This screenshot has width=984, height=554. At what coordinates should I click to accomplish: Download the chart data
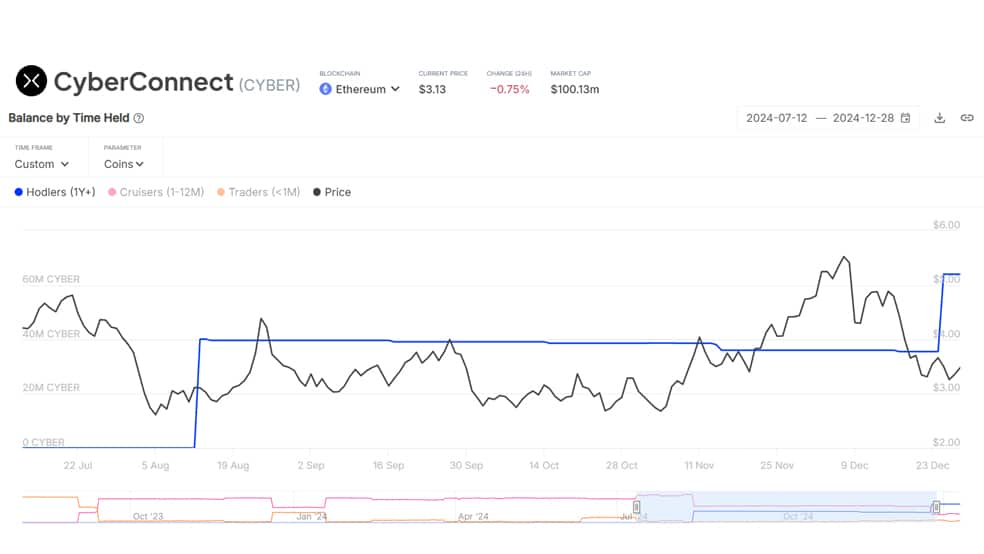[x=939, y=118]
